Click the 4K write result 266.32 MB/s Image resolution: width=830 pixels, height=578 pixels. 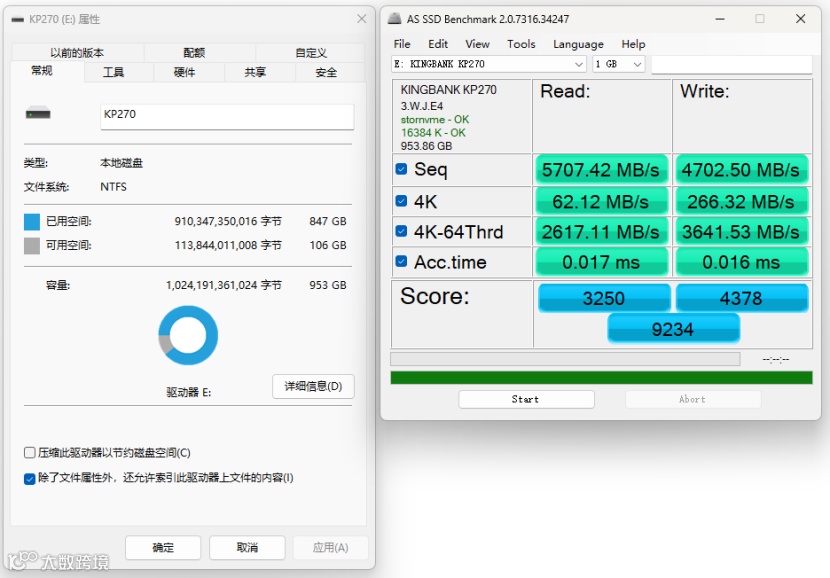741,202
